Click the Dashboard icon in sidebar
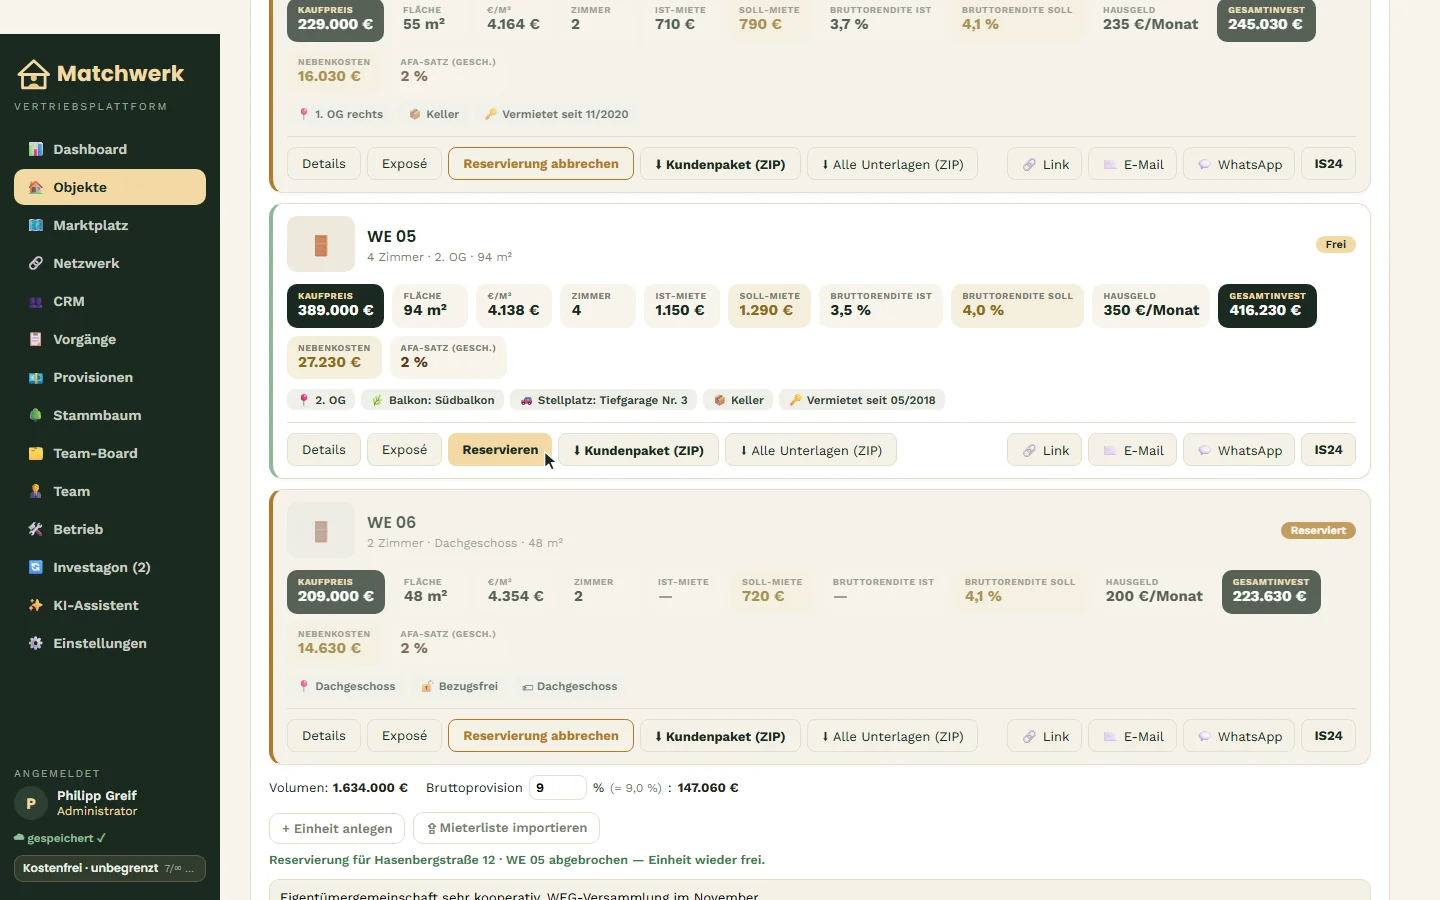 pyautogui.click(x=36, y=149)
